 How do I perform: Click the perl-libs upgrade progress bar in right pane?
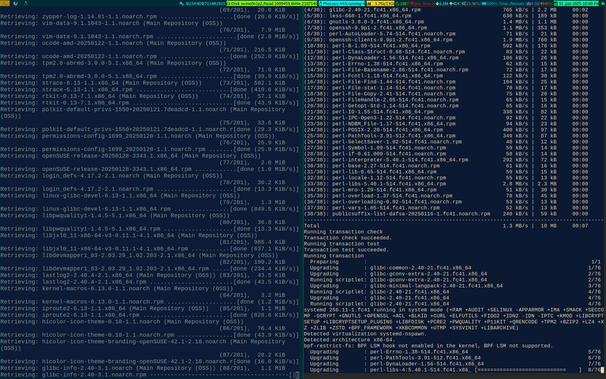(529, 370)
